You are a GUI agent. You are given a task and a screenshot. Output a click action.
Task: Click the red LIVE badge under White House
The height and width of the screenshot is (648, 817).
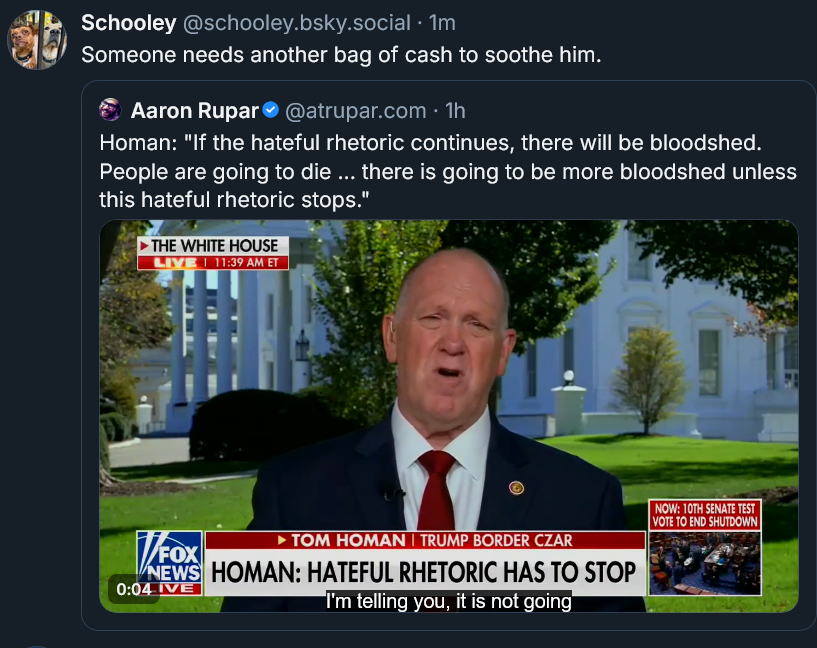(173, 263)
